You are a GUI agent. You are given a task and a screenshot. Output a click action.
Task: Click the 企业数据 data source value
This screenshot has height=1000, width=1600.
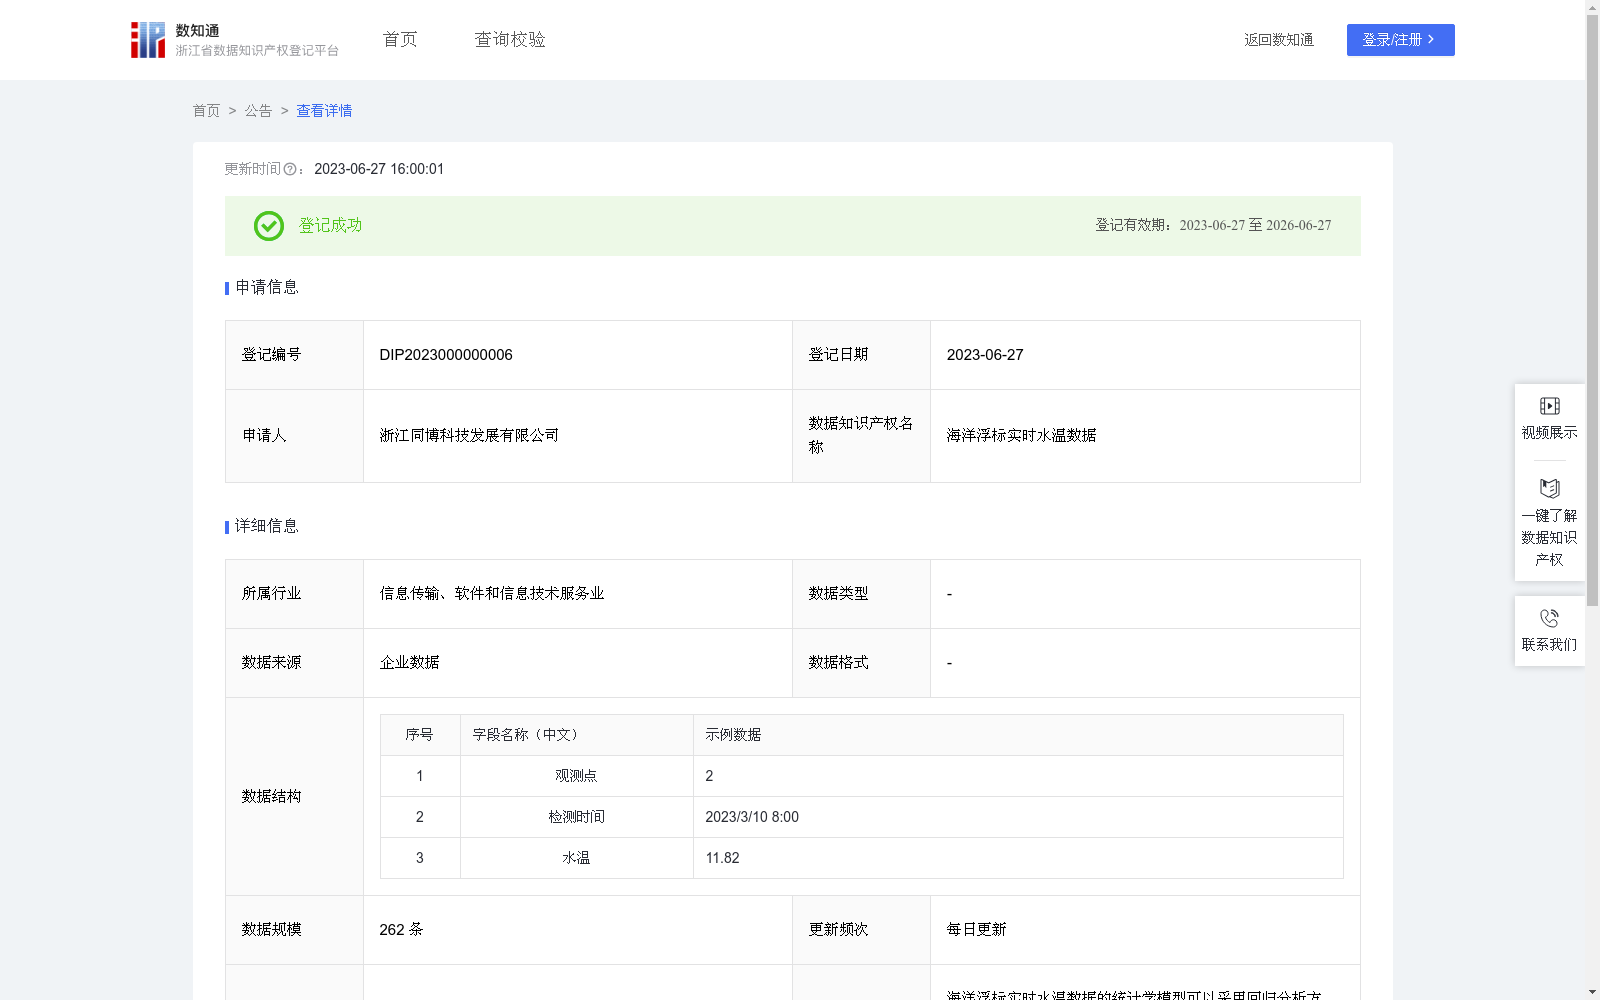pos(409,663)
